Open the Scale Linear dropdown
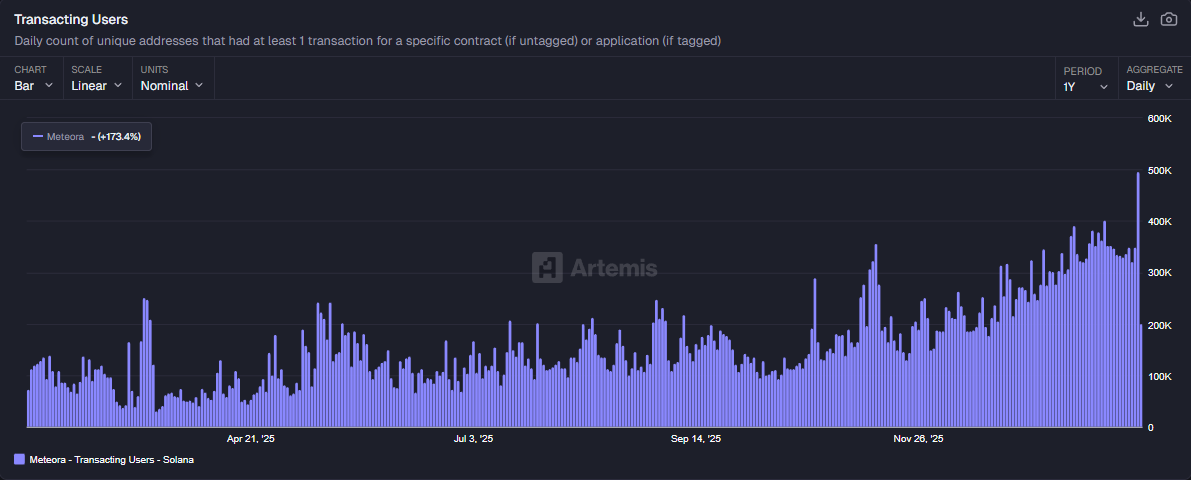This screenshot has height=480, width=1191. coord(97,78)
